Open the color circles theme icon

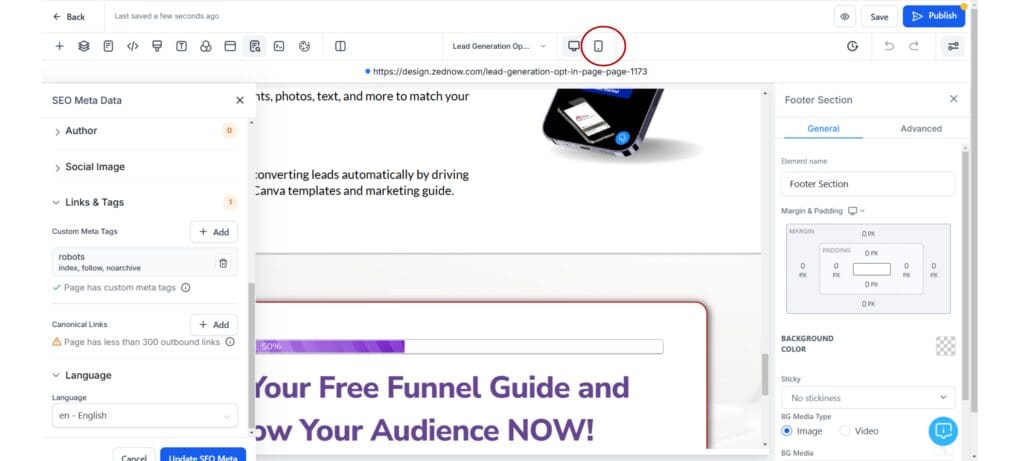pos(206,46)
